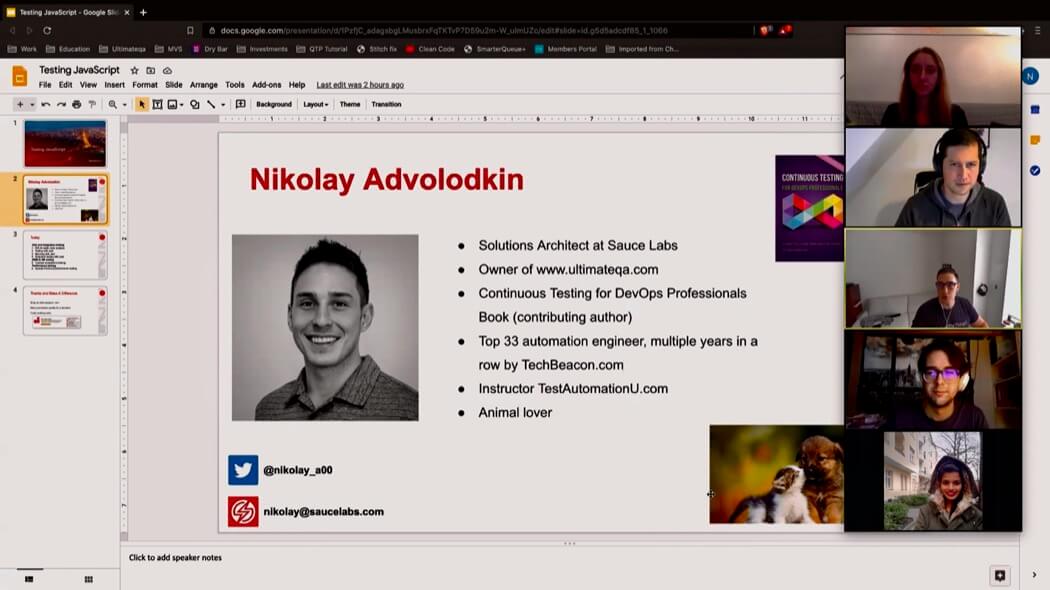Image resolution: width=1050 pixels, height=590 pixels.
Task: Click the Transition button
Action: tap(386, 104)
